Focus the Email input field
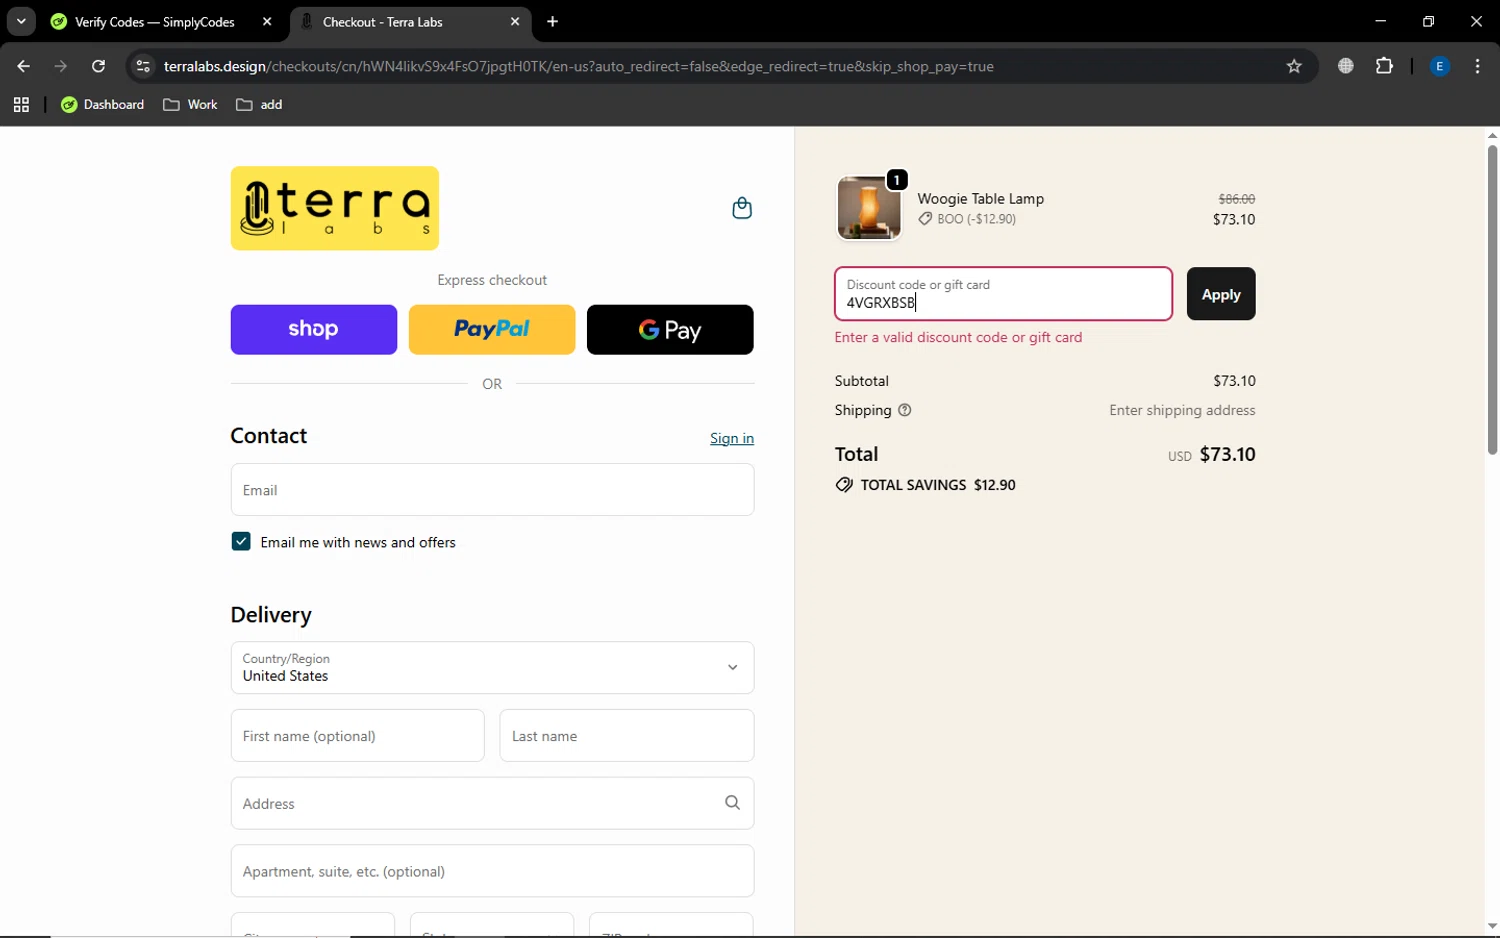The height and width of the screenshot is (938, 1500). coord(492,490)
